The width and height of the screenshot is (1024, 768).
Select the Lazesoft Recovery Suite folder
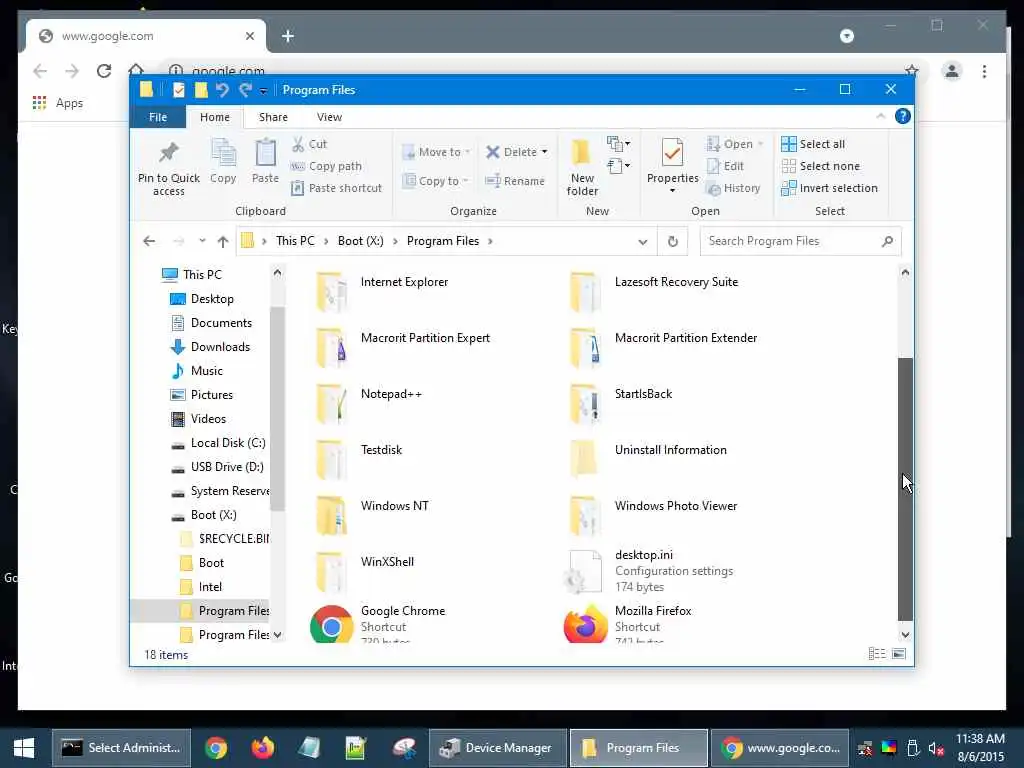654,291
